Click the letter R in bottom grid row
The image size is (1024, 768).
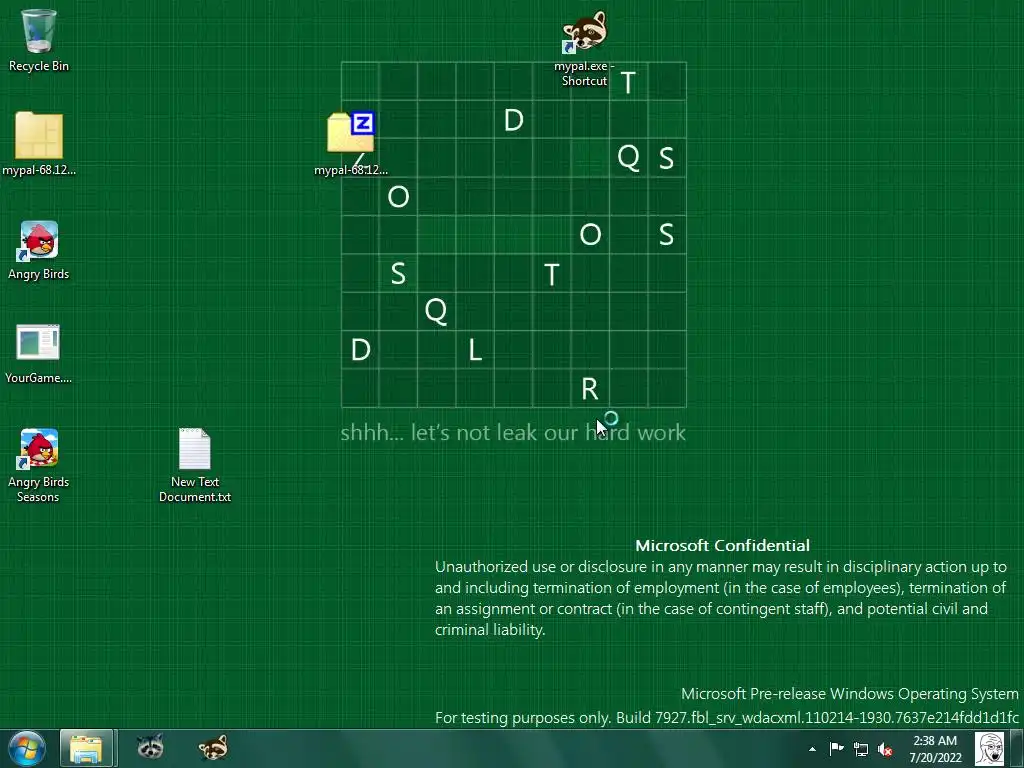tap(590, 389)
